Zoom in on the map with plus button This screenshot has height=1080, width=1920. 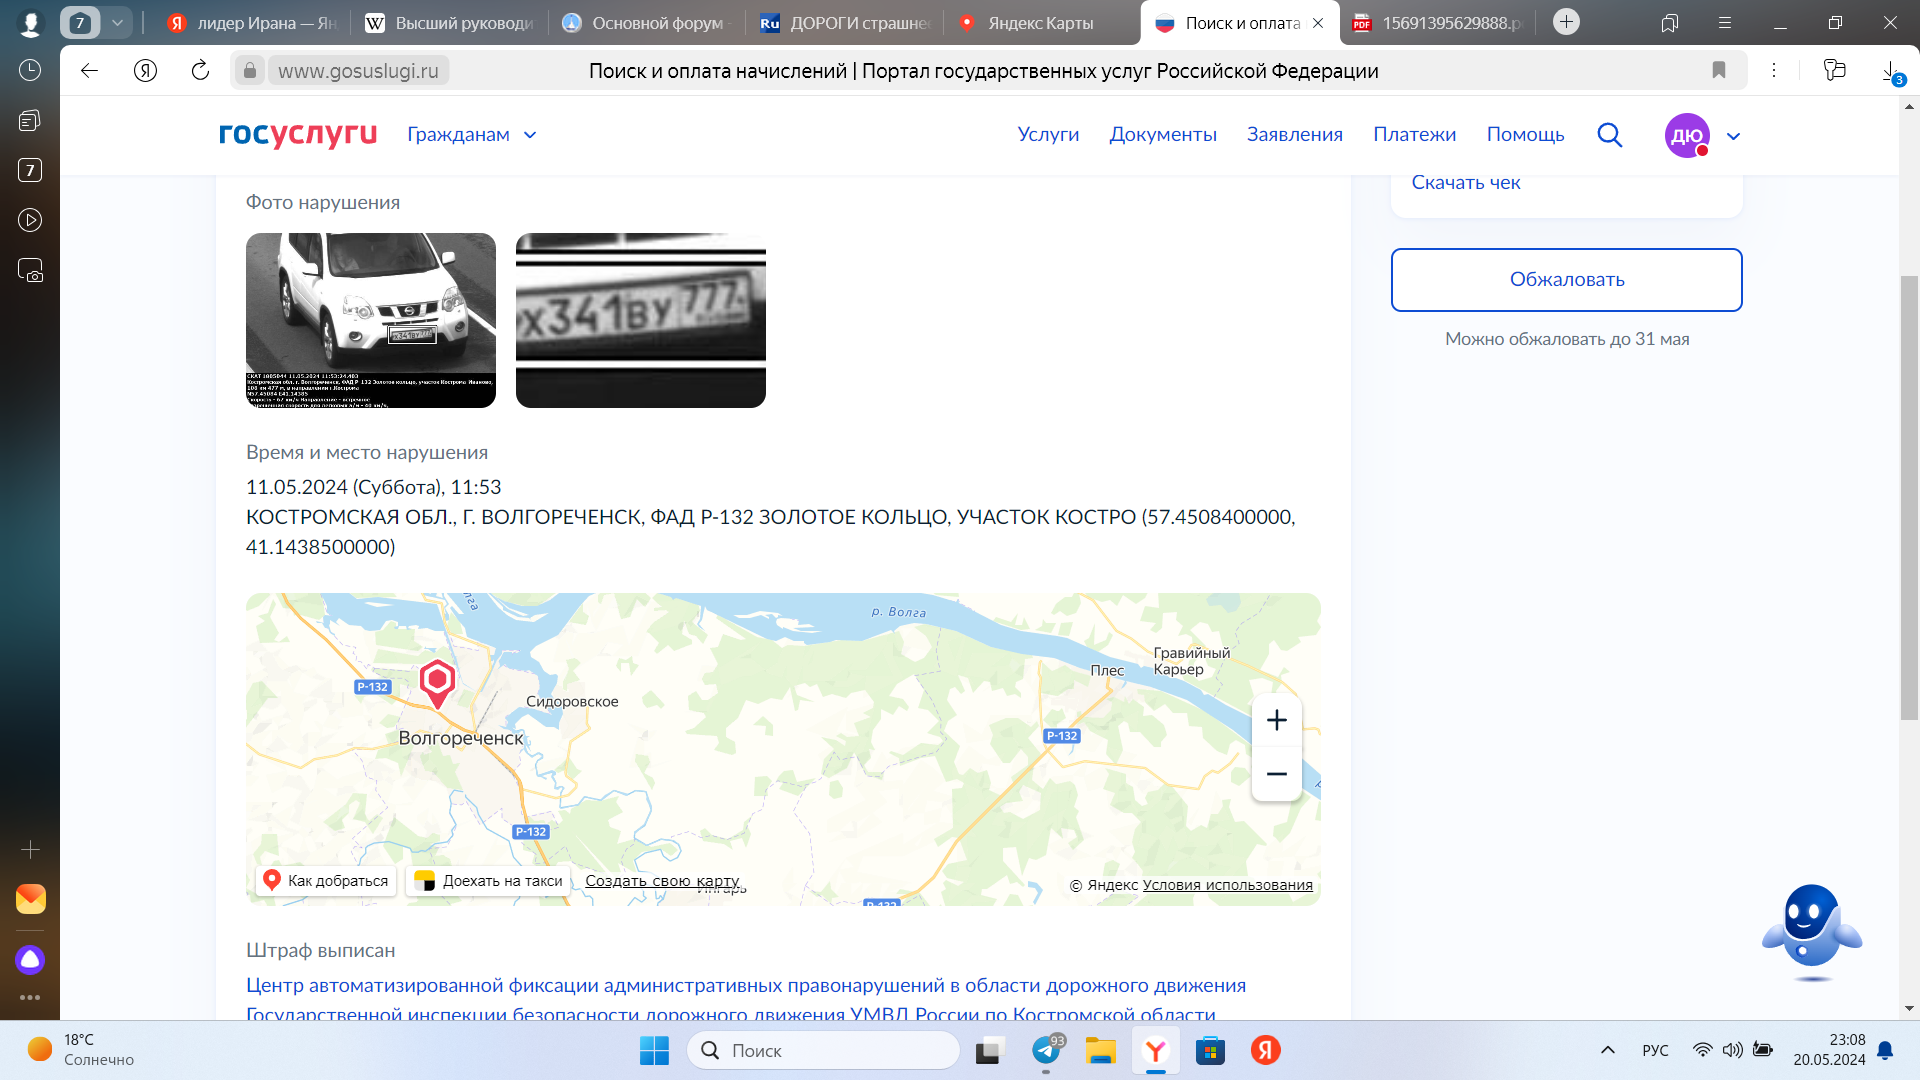point(1276,720)
